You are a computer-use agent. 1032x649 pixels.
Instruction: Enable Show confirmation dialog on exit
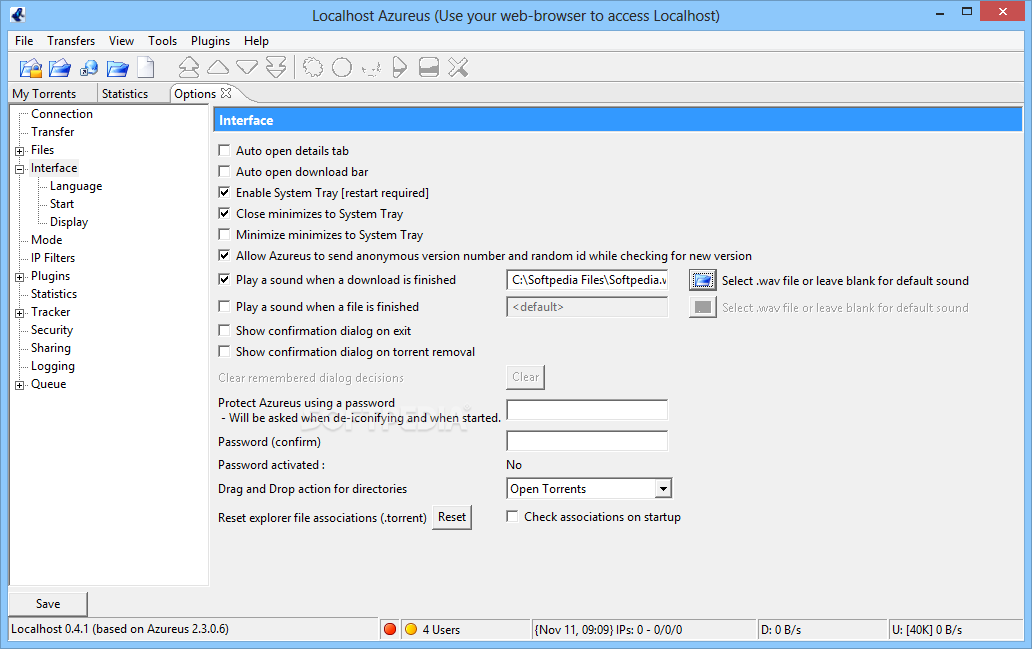(224, 330)
